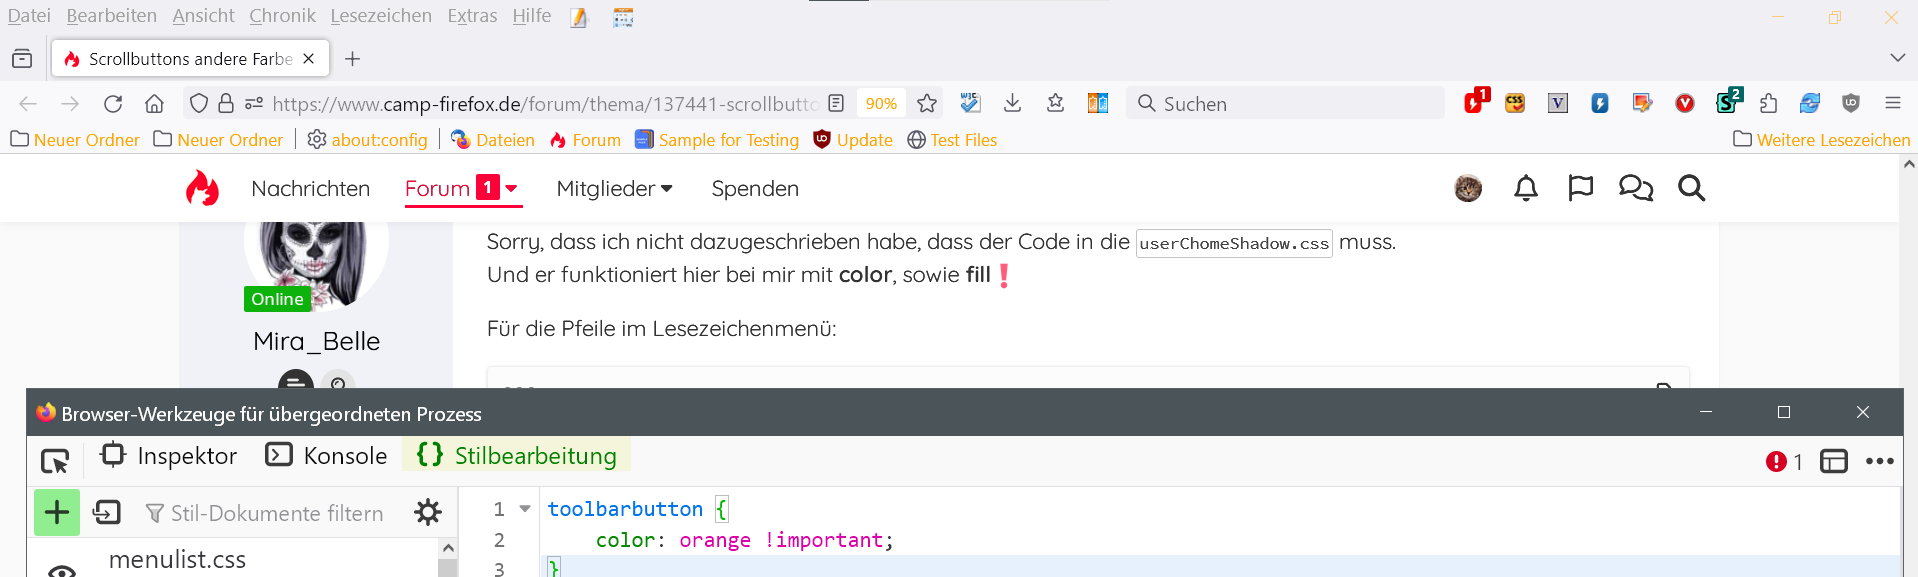This screenshot has height=577, width=1918.
Task: Collapse the toolbarbutton rule code fold arrow
Action: pyautogui.click(x=525, y=509)
